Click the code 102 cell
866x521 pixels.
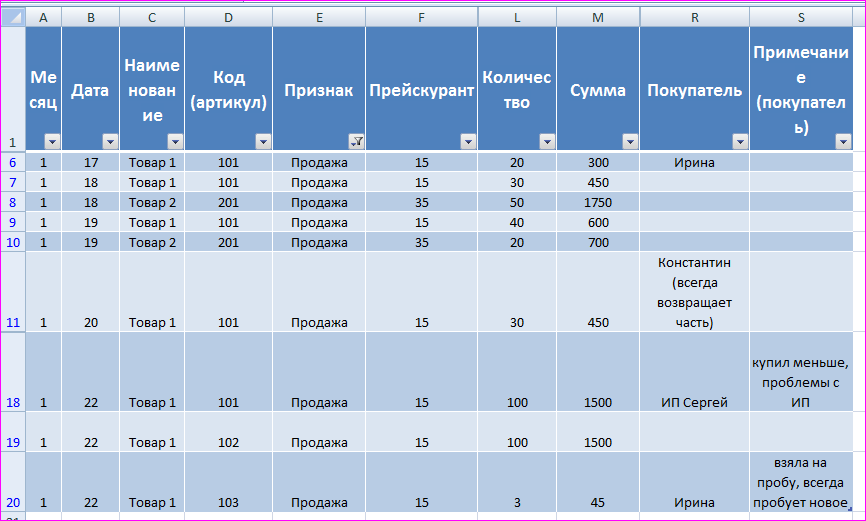229,432
